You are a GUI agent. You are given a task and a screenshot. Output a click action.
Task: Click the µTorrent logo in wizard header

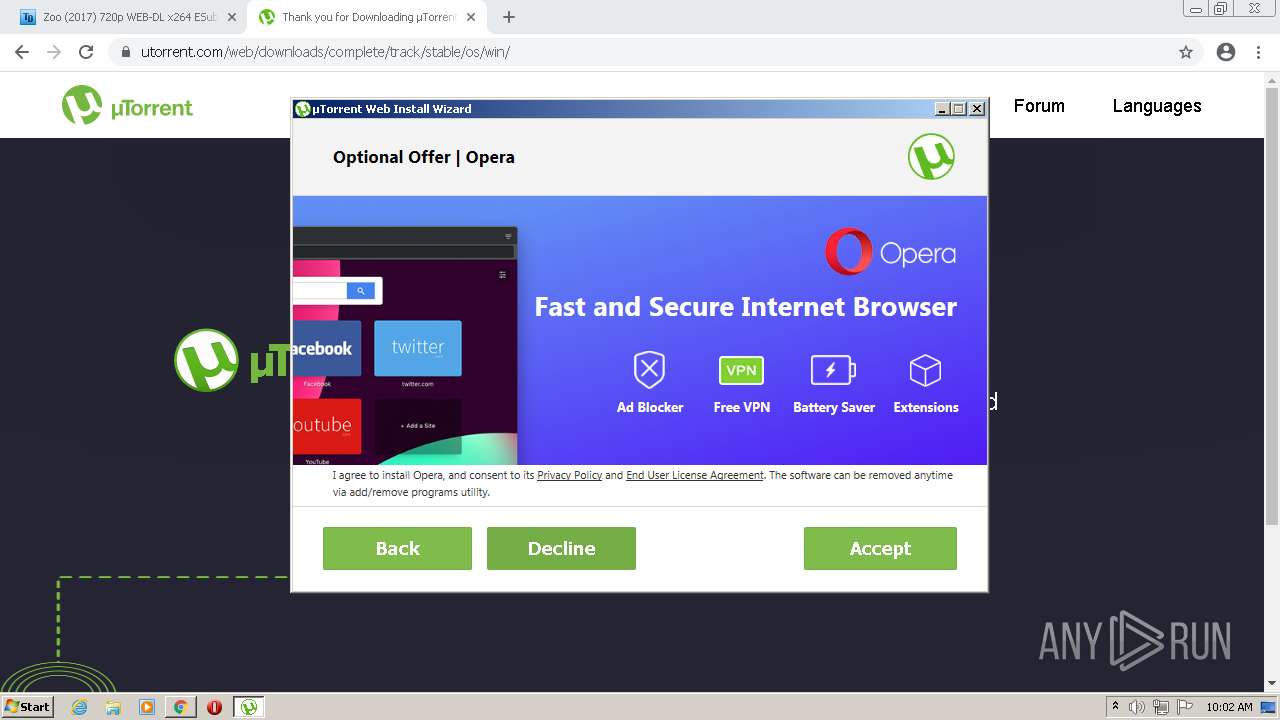point(931,157)
